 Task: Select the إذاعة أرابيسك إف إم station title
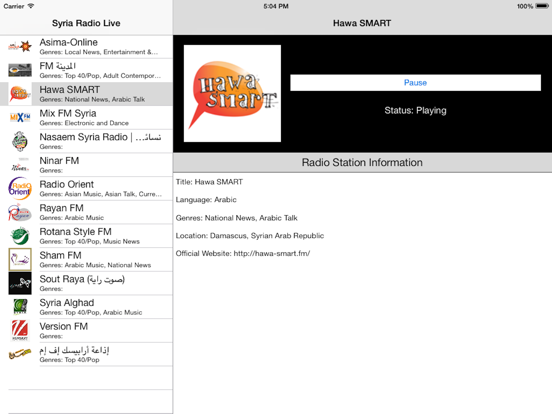pyautogui.click(x=74, y=350)
